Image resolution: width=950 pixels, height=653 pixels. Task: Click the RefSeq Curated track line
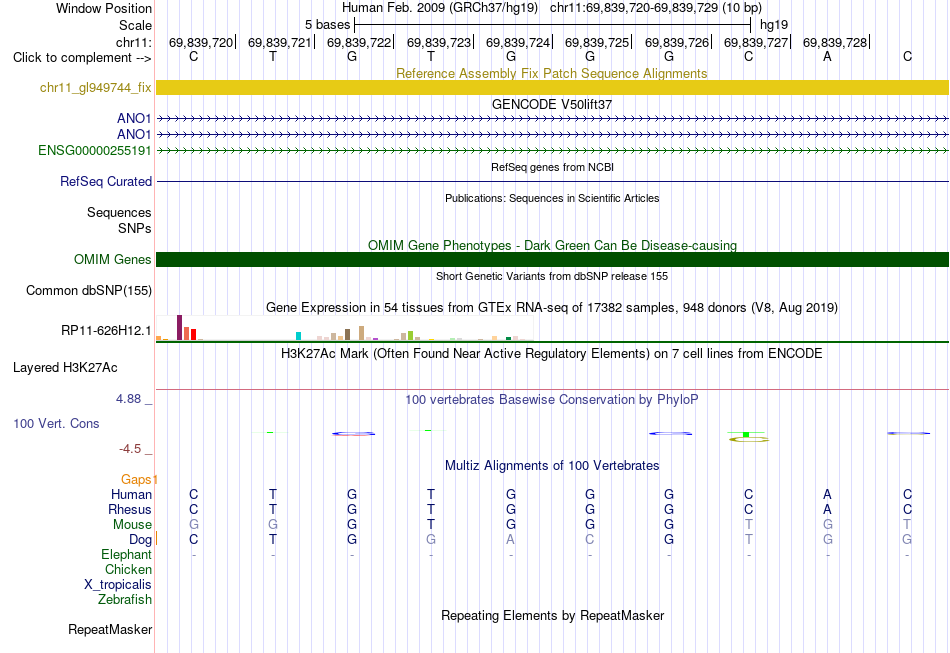(553, 181)
